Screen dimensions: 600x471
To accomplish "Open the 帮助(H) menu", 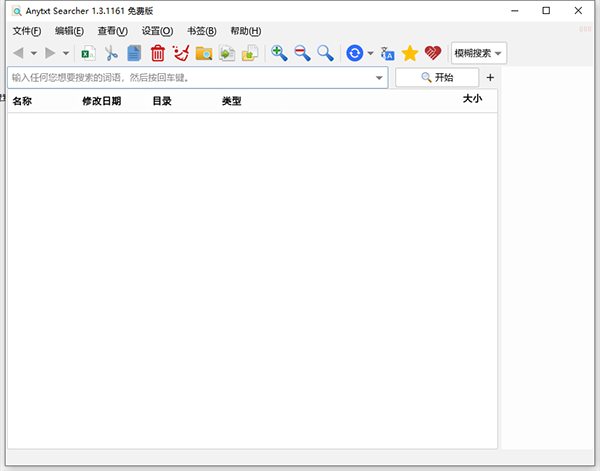I will 246,31.
